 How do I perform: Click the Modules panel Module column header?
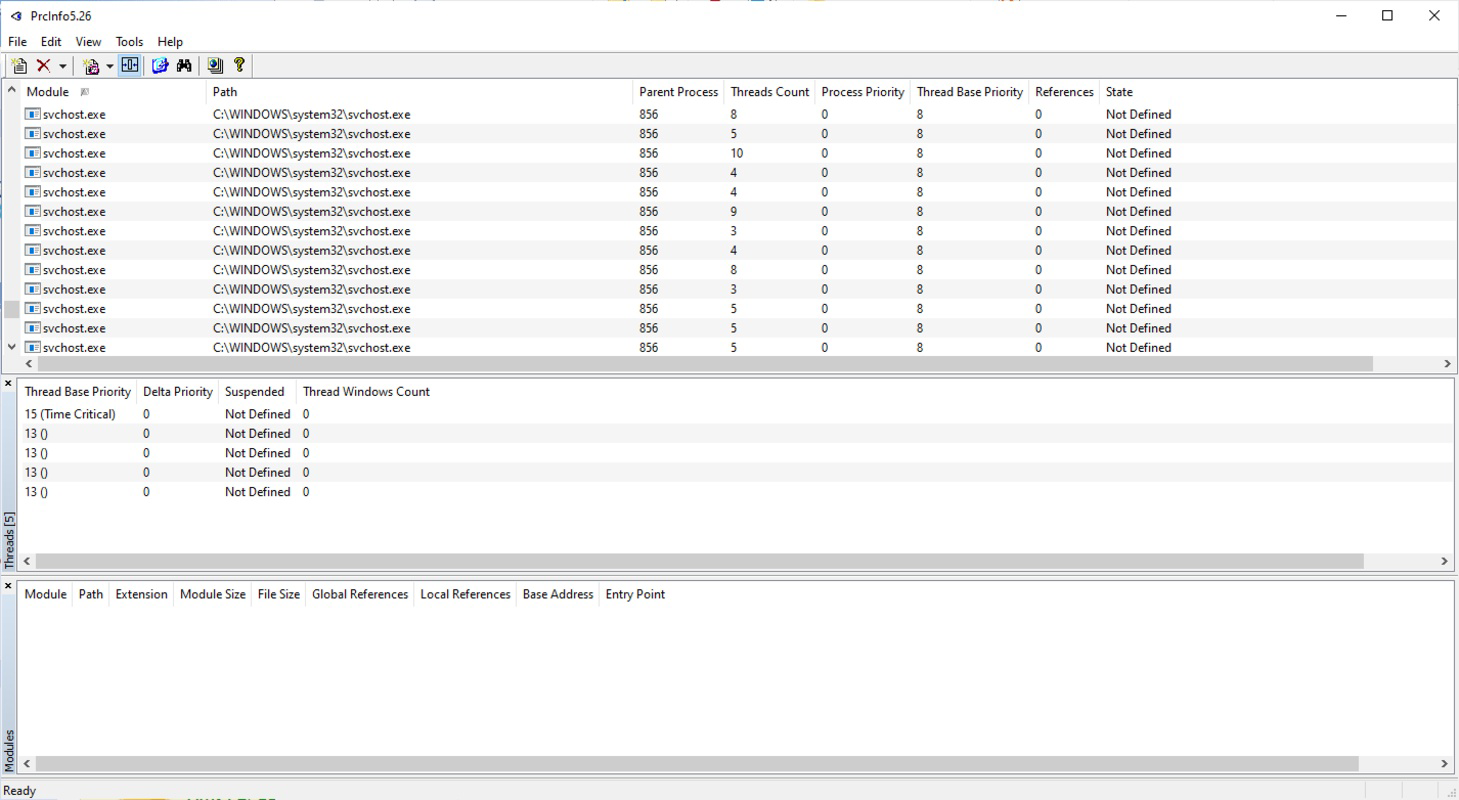pyautogui.click(x=45, y=594)
